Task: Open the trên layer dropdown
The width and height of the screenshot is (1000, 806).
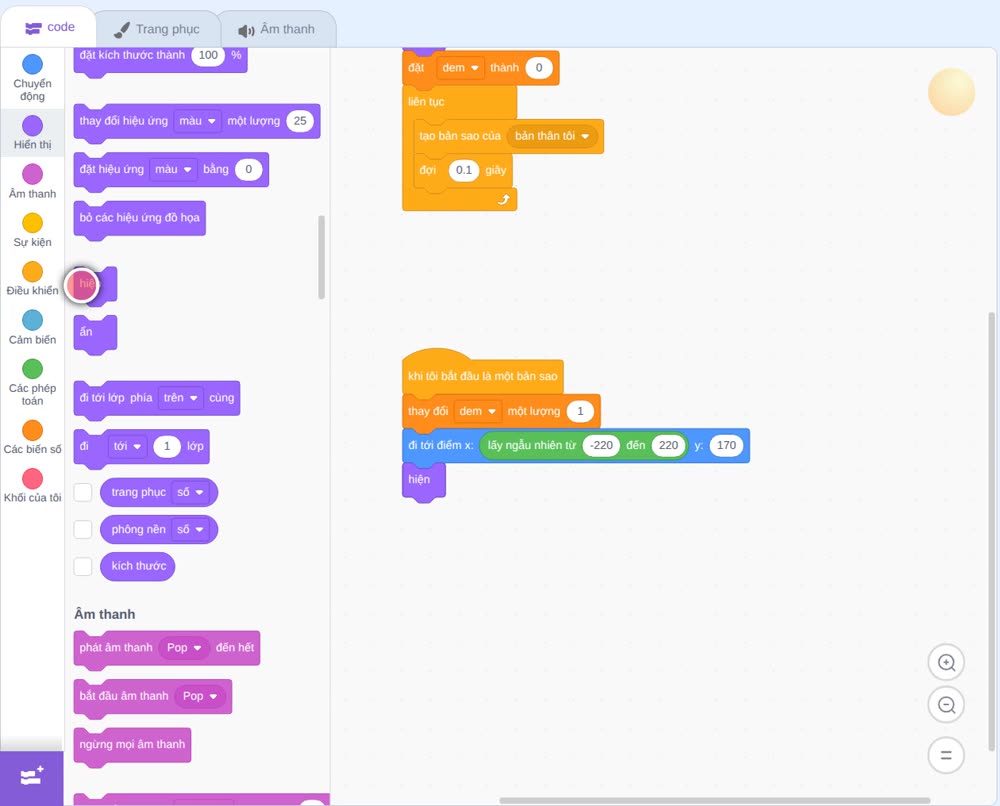Action: [x=180, y=398]
